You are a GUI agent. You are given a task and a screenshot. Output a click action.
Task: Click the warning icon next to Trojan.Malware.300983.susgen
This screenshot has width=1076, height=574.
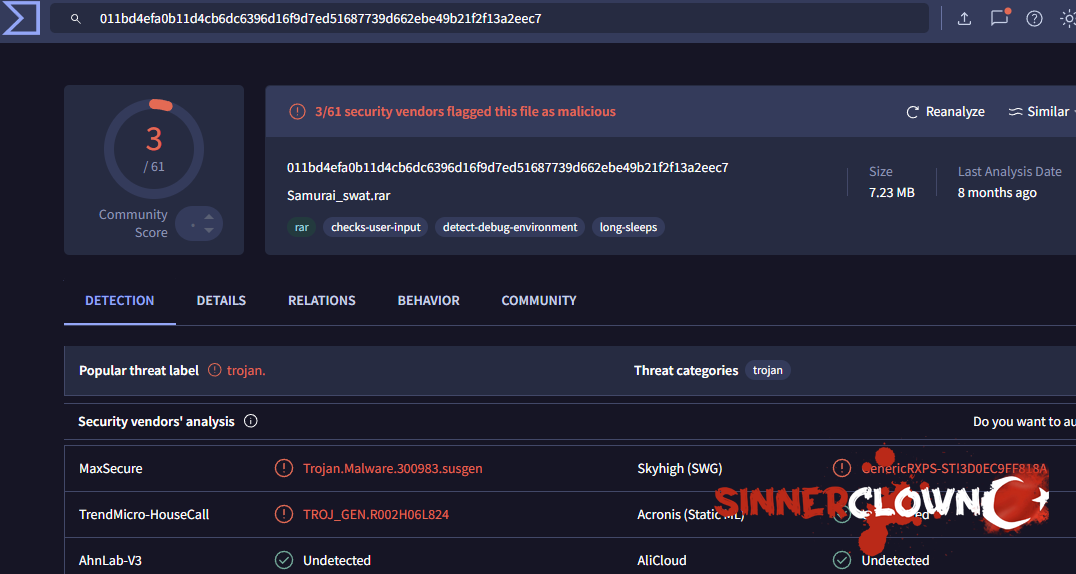click(284, 468)
